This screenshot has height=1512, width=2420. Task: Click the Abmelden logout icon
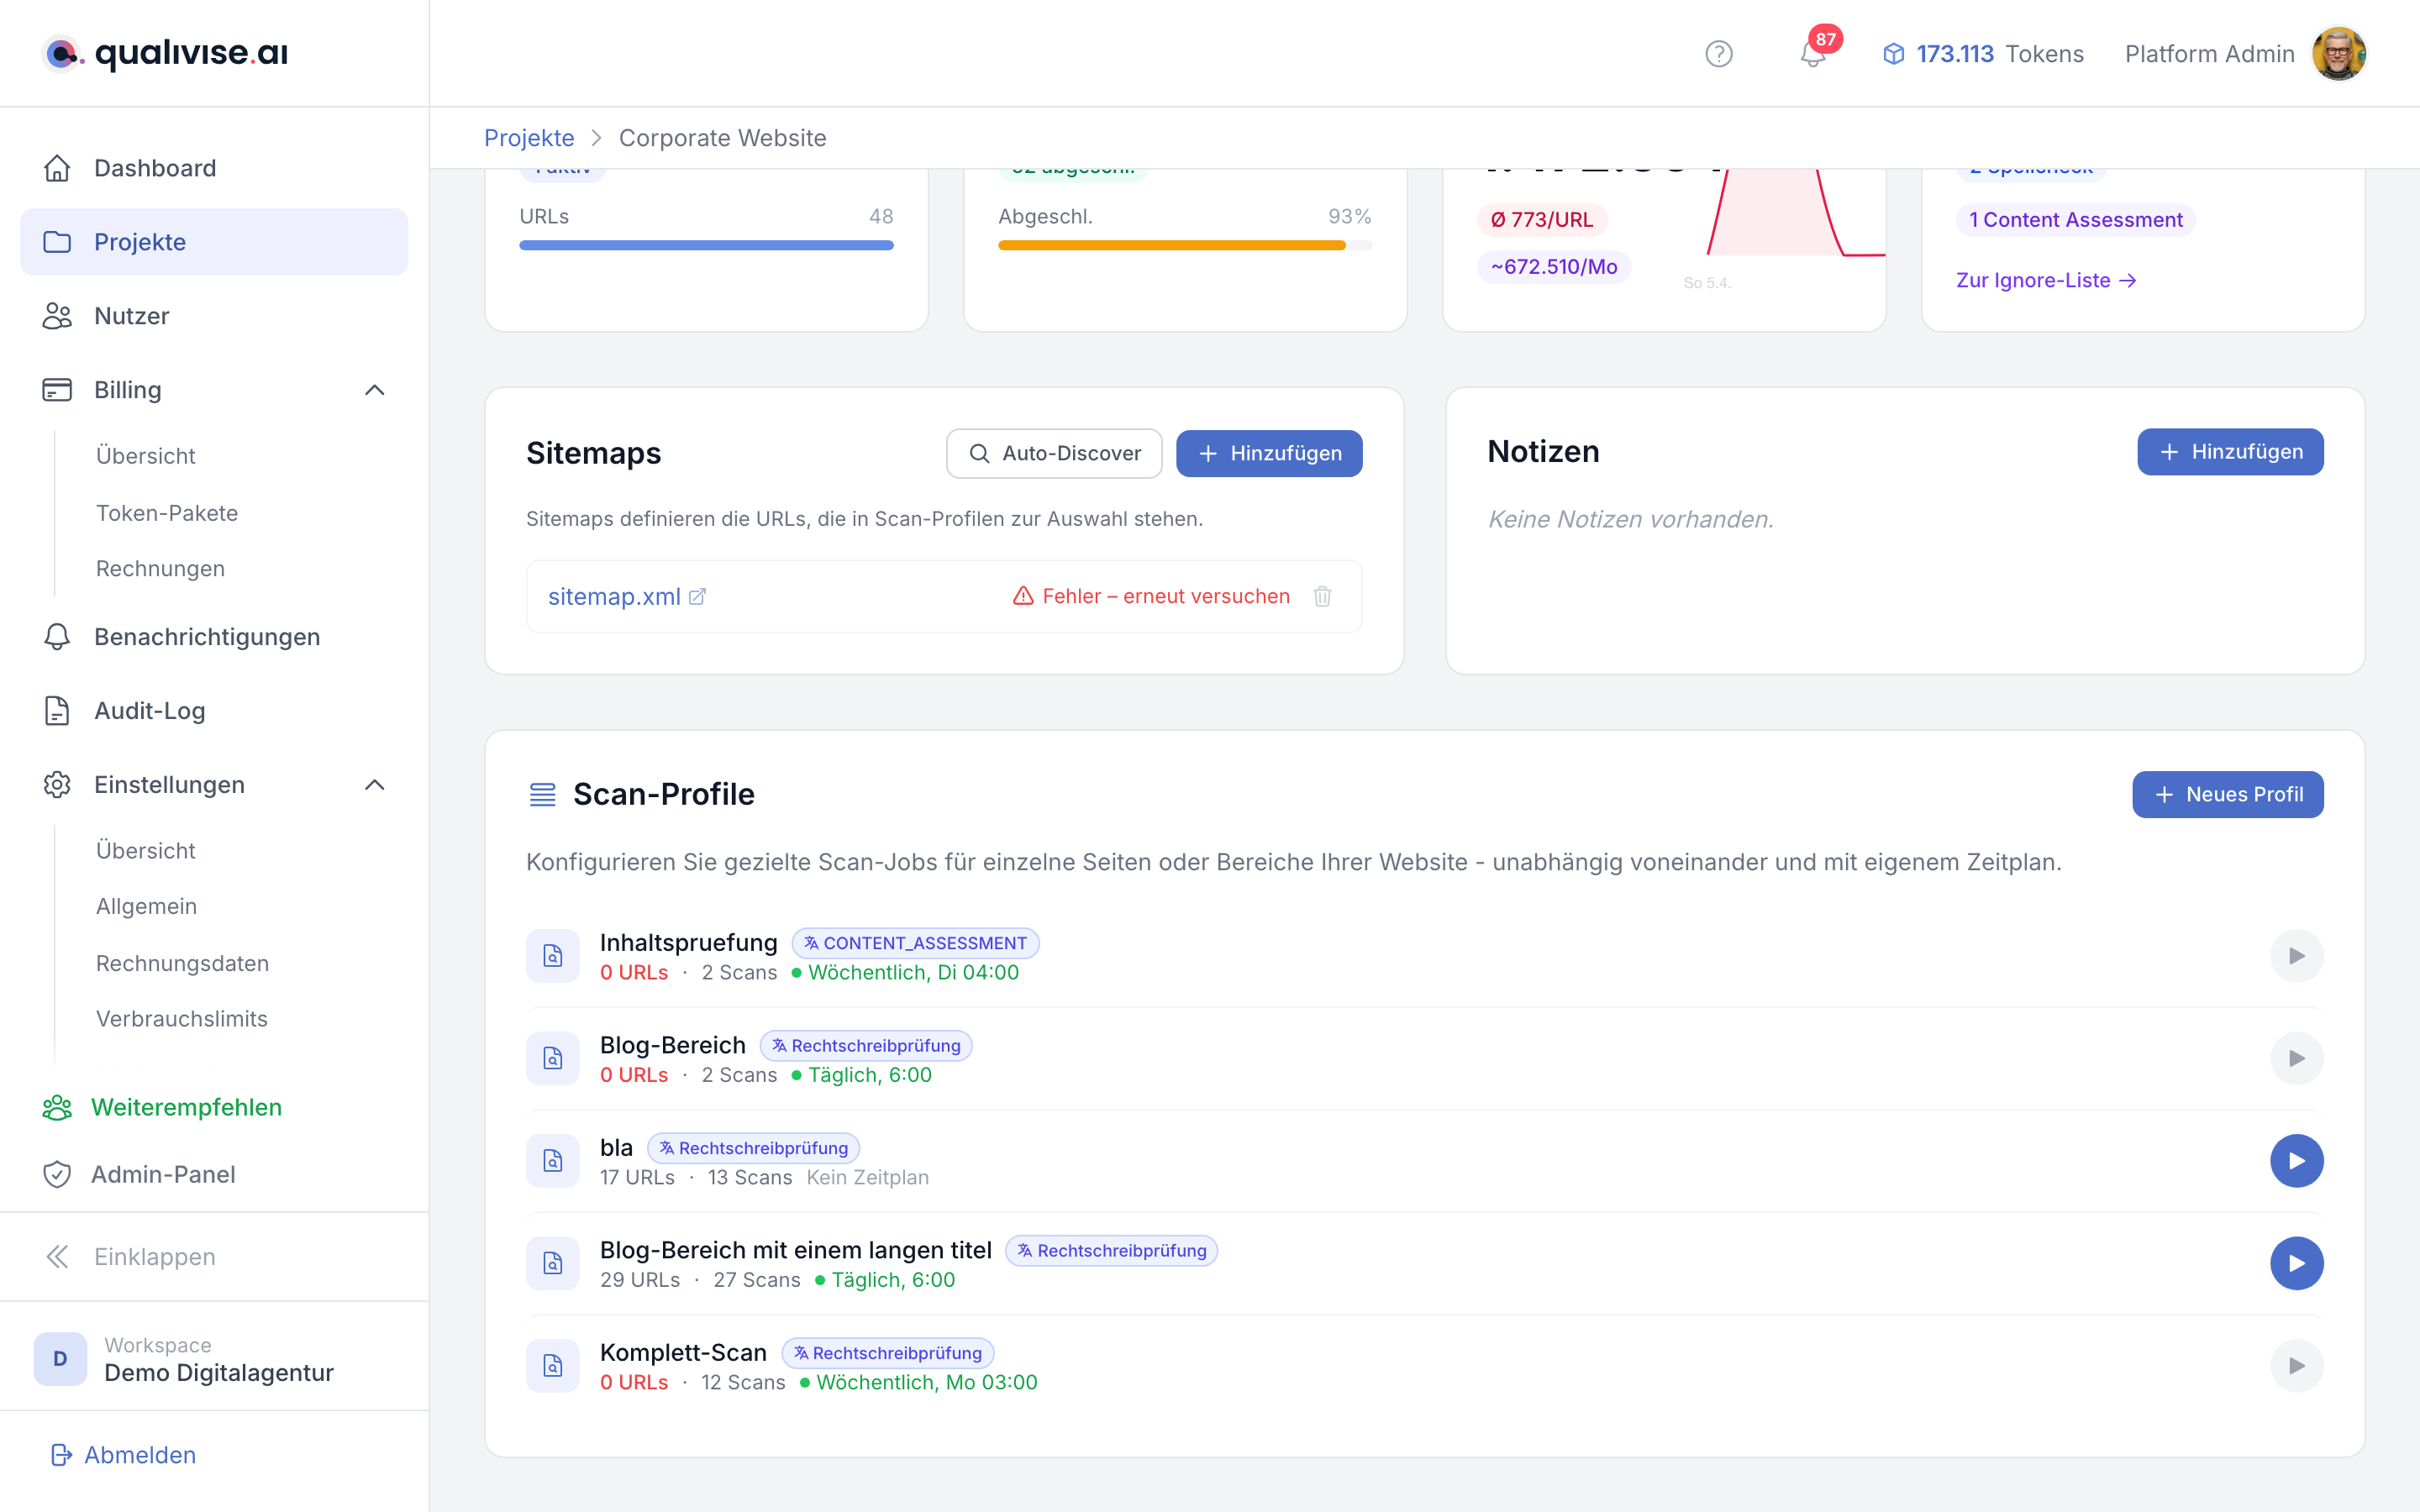pos(61,1455)
